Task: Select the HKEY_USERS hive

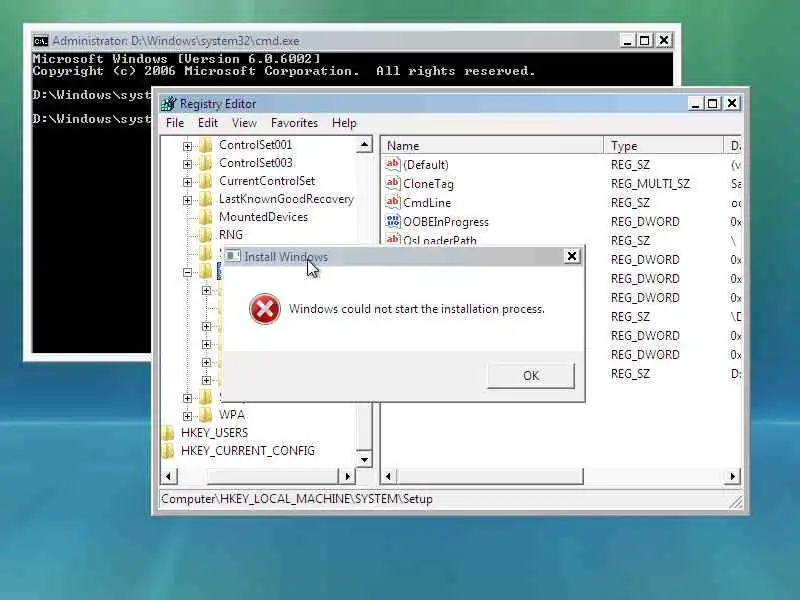Action: tap(214, 433)
